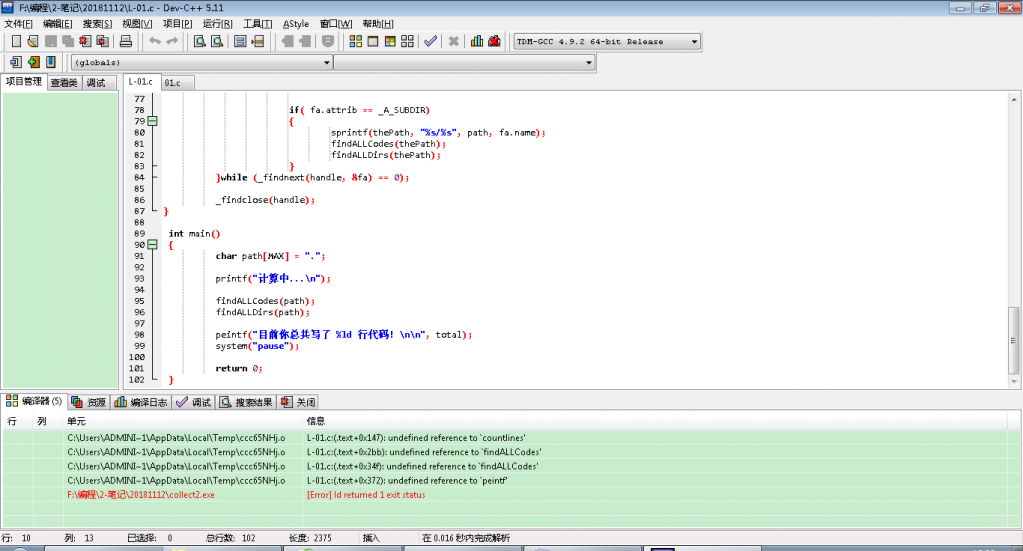This screenshot has height=551, width=1023.
Task: Click the 关闭 bottom panel tab
Action: coord(298,402)
